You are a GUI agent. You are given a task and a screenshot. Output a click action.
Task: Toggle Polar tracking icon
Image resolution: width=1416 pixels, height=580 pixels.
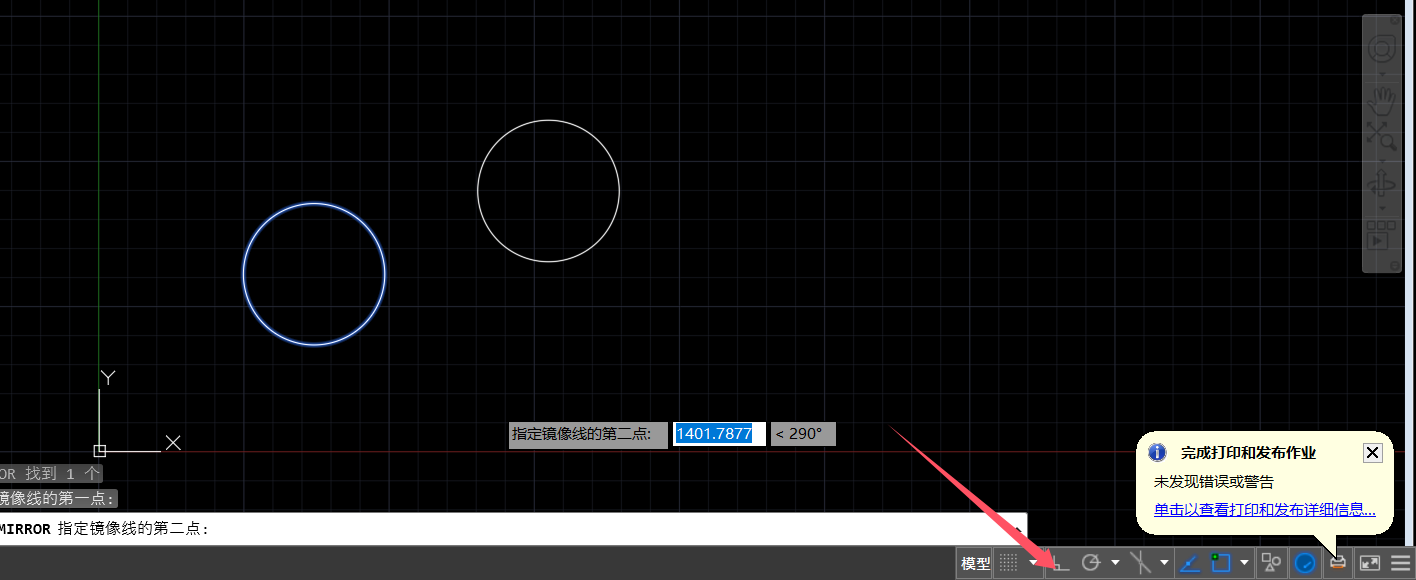coord(1091,563)
